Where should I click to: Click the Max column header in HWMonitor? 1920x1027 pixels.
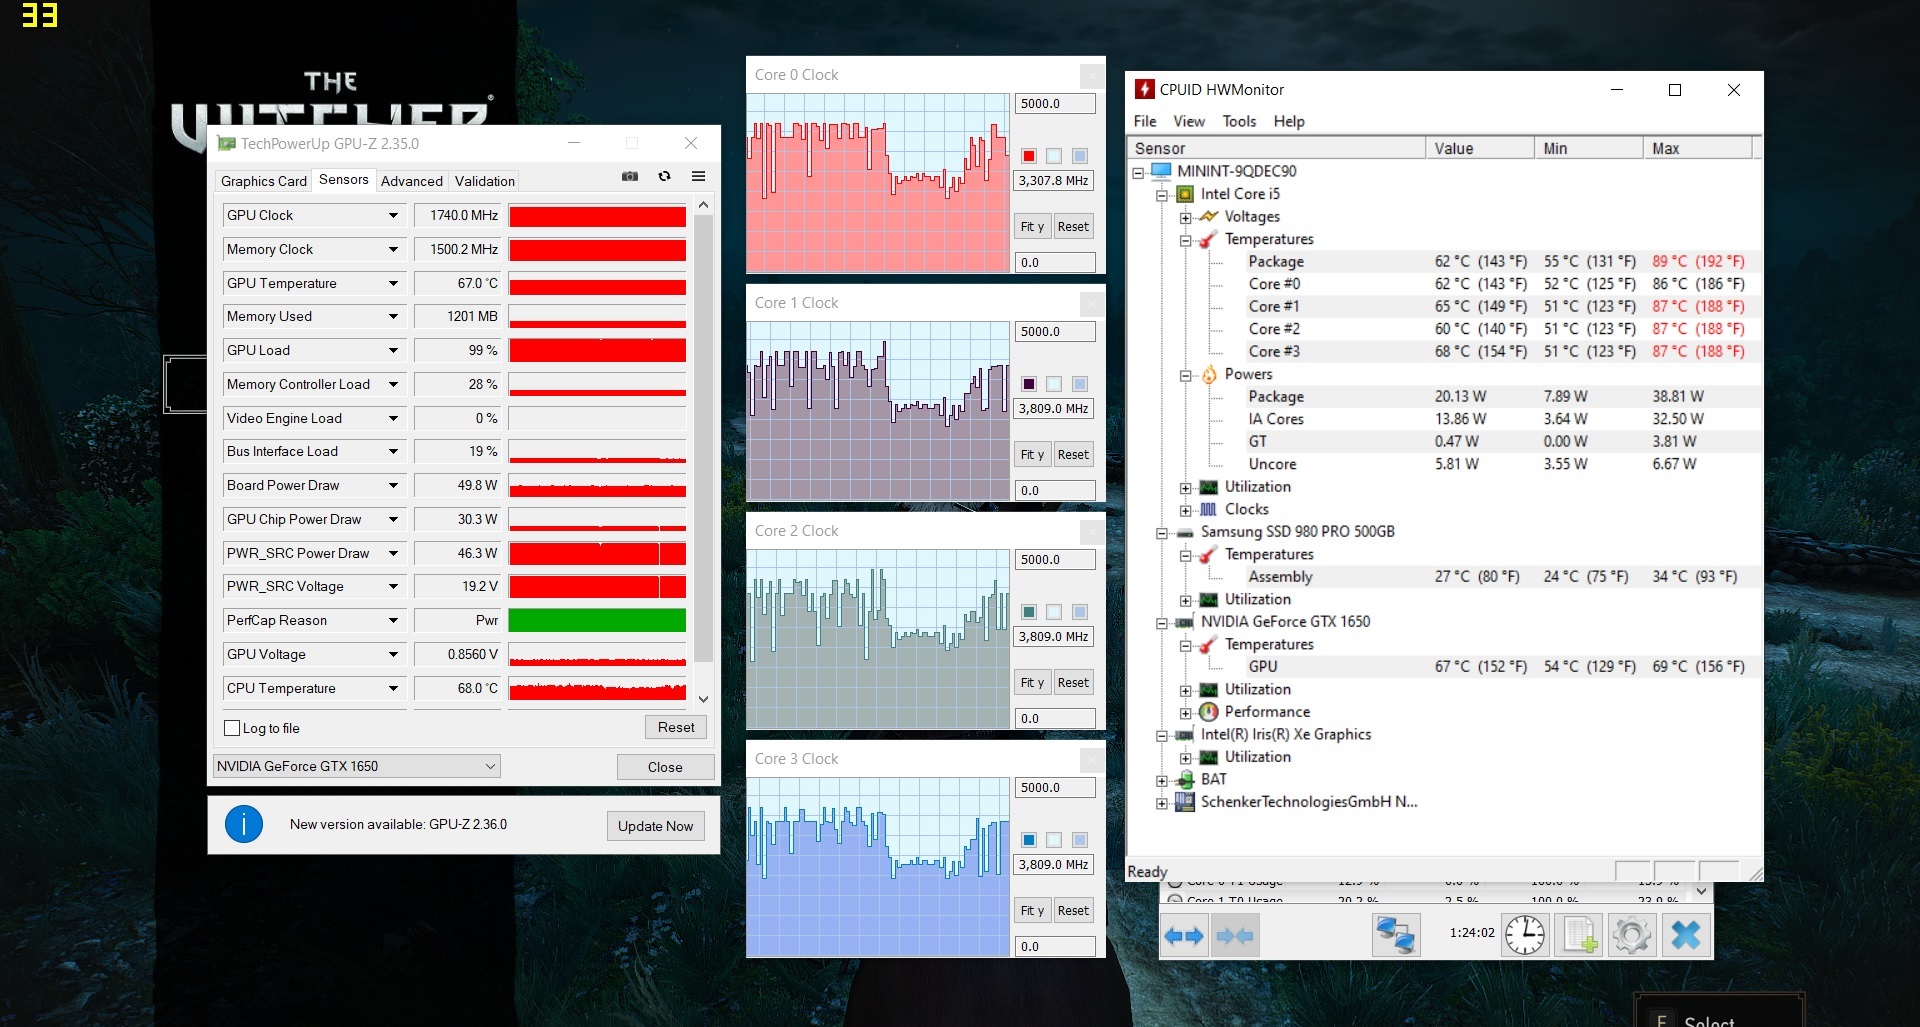pos(1697,148)
